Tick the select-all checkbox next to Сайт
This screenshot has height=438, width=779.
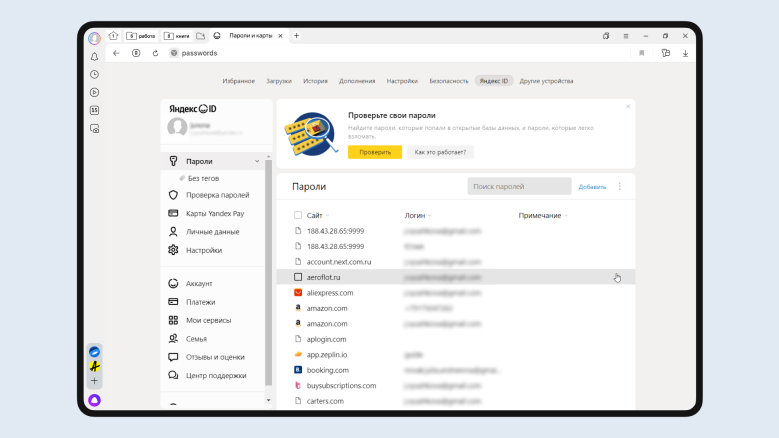[x=298, y=215]
